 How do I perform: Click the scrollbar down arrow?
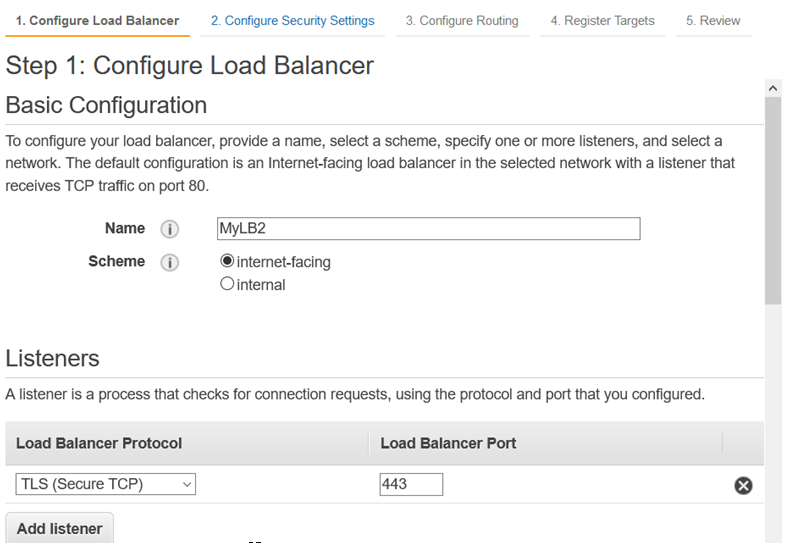point(773,534)
